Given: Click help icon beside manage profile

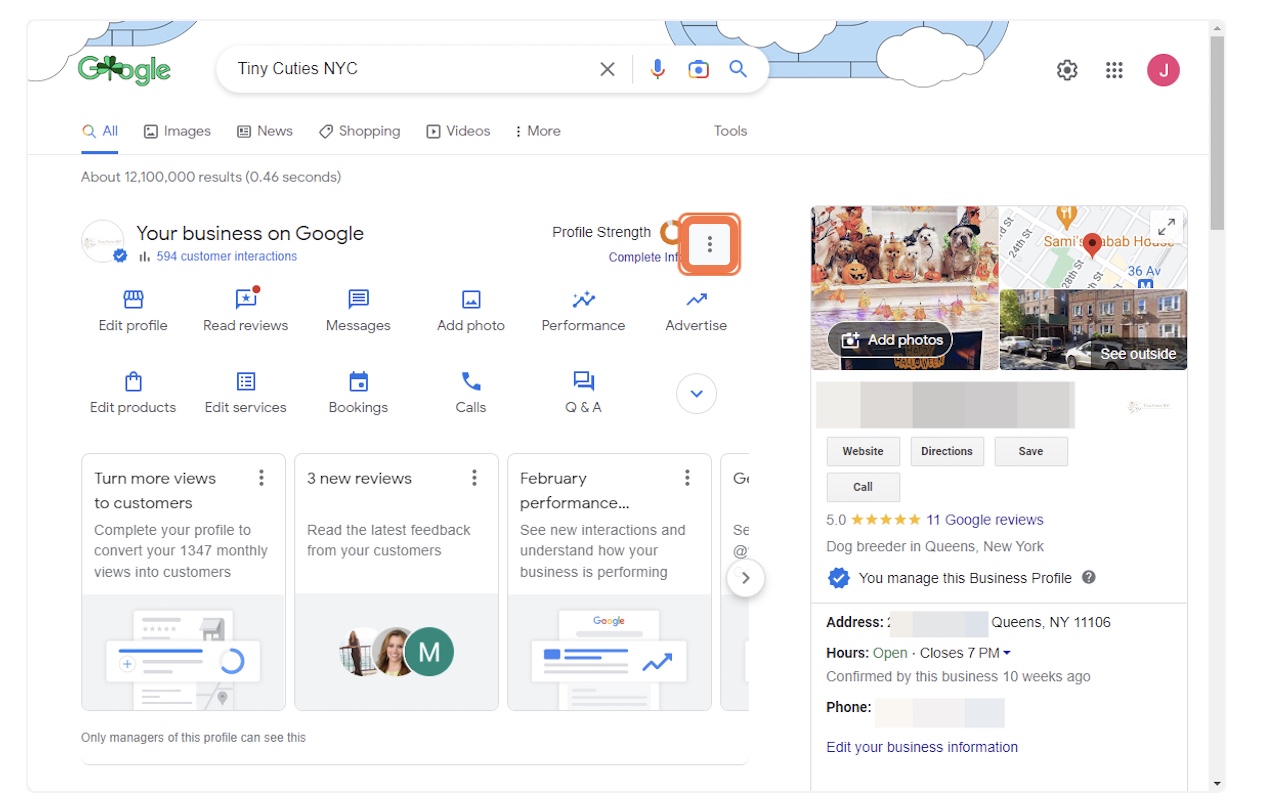Looking at the screenshot, I should [x=1089, y=577].
